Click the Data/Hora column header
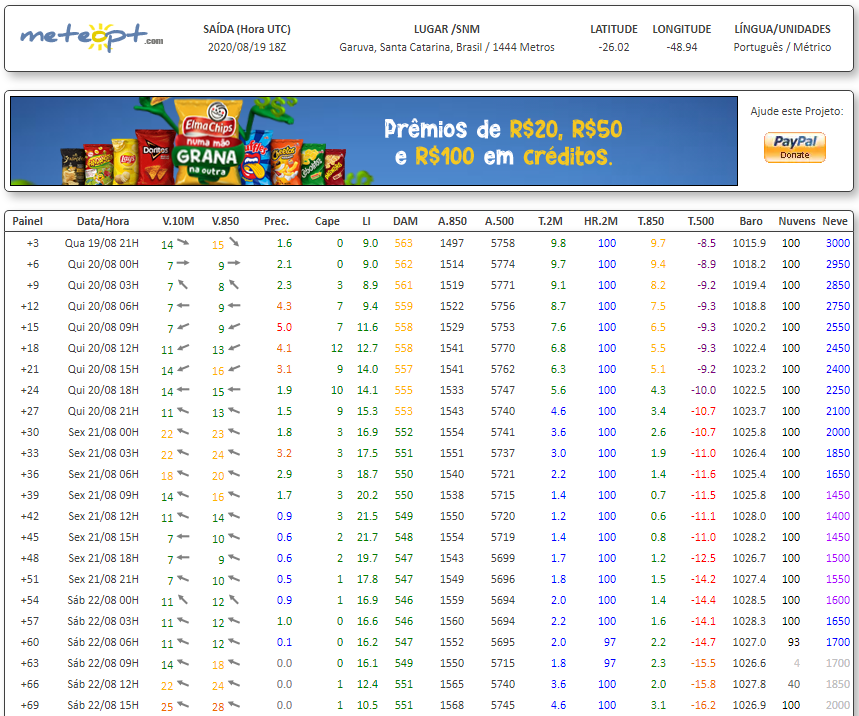 click(x=103, y=221)
